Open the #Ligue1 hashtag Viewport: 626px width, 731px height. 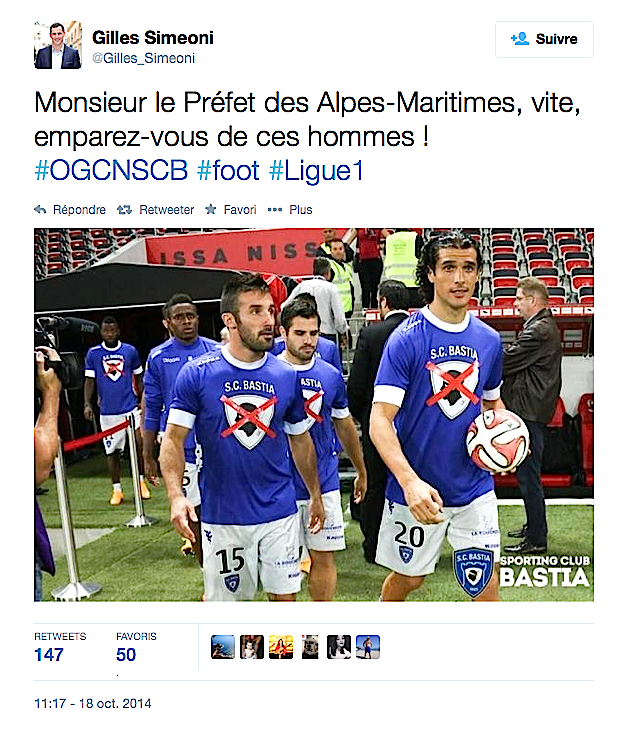tap(316, 171)
